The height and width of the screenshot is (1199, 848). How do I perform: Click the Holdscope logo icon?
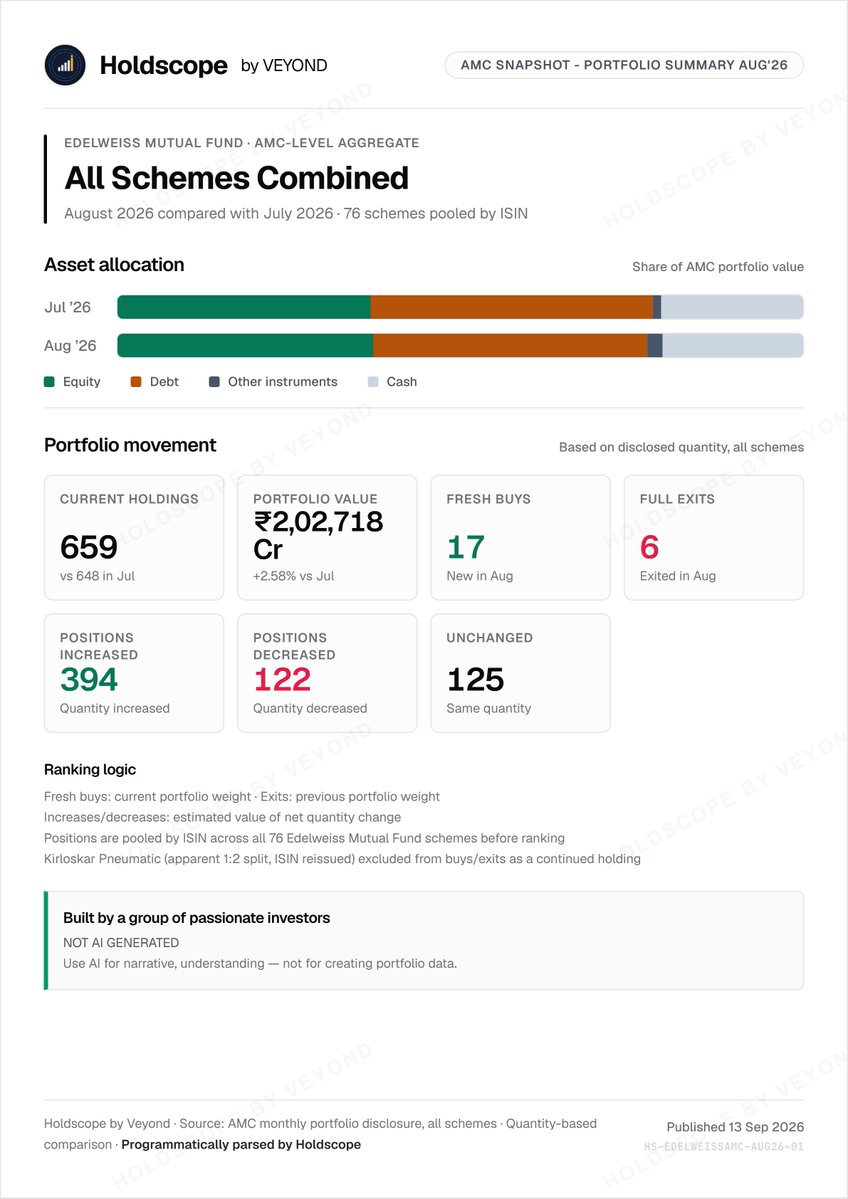coord(65,65)
